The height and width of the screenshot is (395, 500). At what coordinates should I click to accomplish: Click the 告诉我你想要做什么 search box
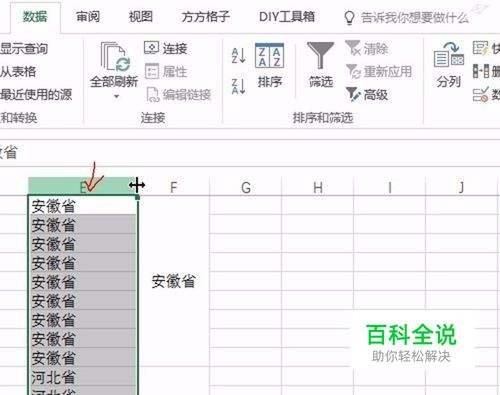415,18
